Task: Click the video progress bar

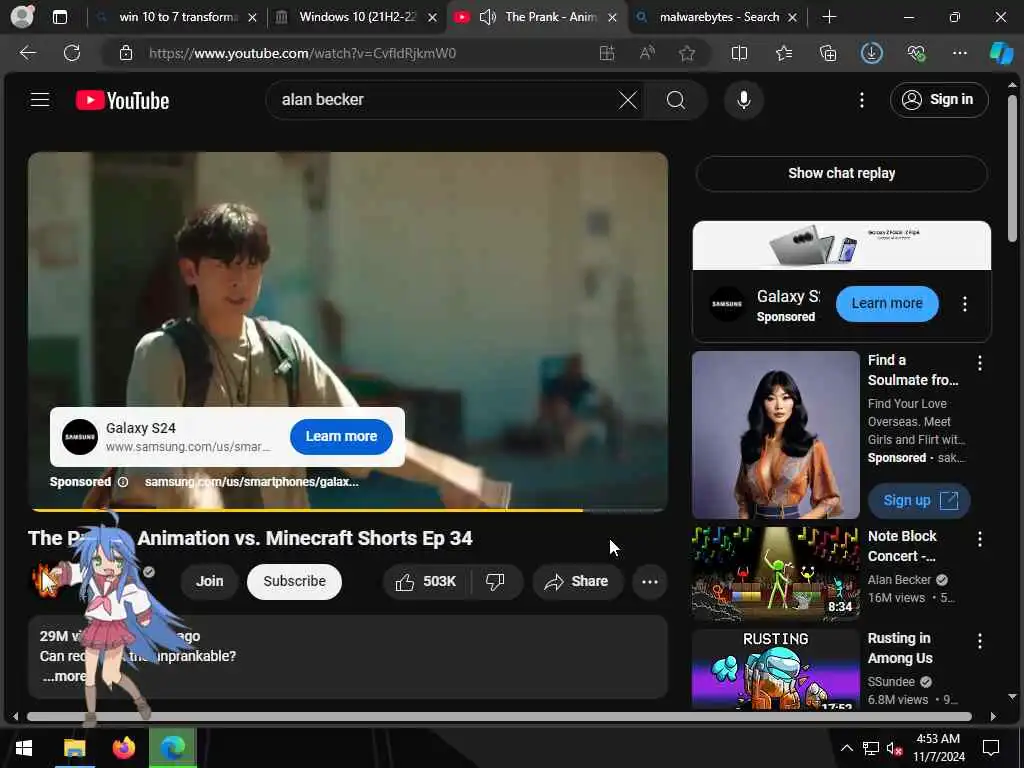Action: click(x=348, y=509)
